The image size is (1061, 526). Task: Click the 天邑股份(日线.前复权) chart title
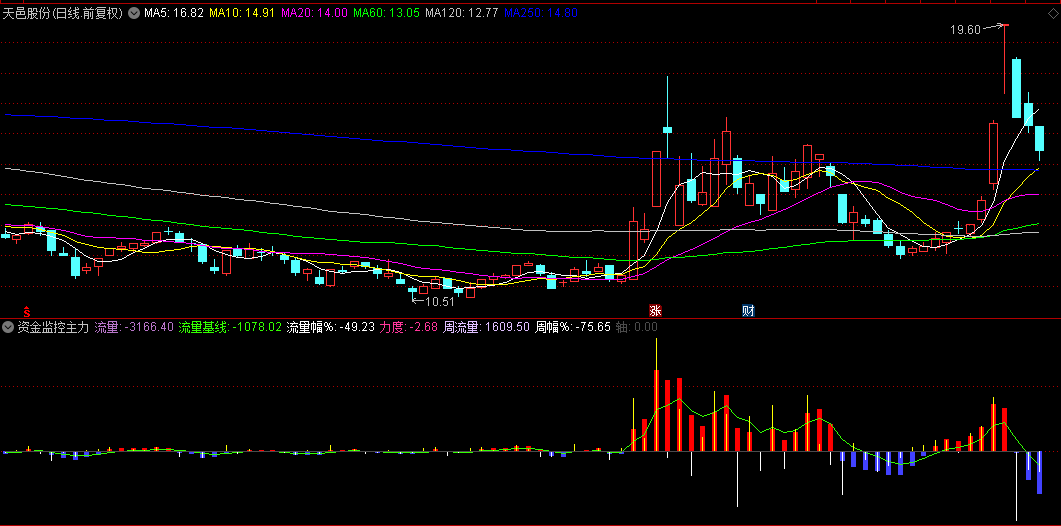(64, 13)
